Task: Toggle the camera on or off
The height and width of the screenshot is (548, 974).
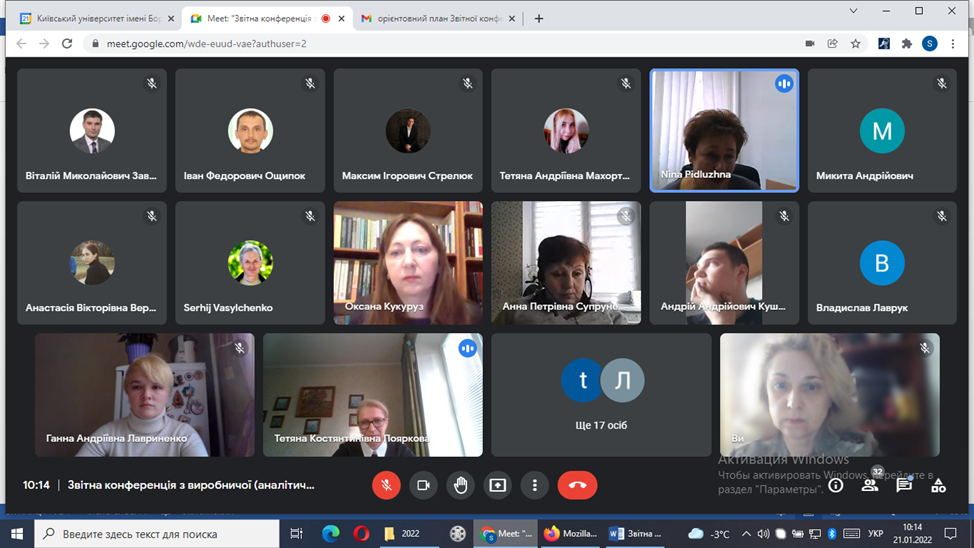Action: [423, 485]
